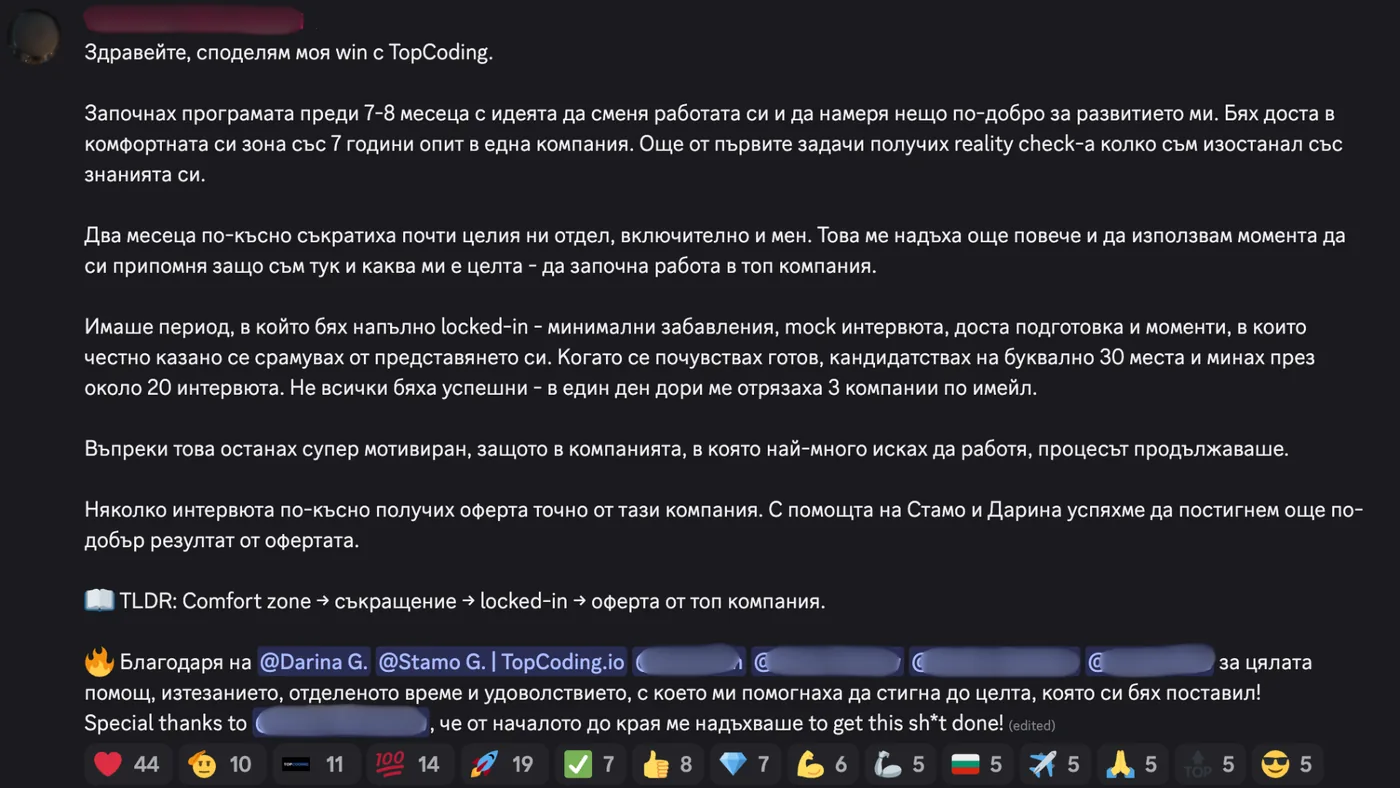Viewport: 1400px width, 788px height.
Task: Open the blurred author username above message
Action: click(194, 19)
